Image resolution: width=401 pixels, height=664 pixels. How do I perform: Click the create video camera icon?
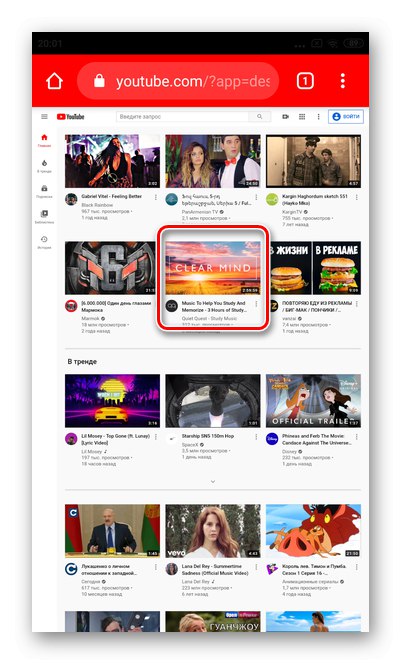pyautogui.click(x=285, y=116)
